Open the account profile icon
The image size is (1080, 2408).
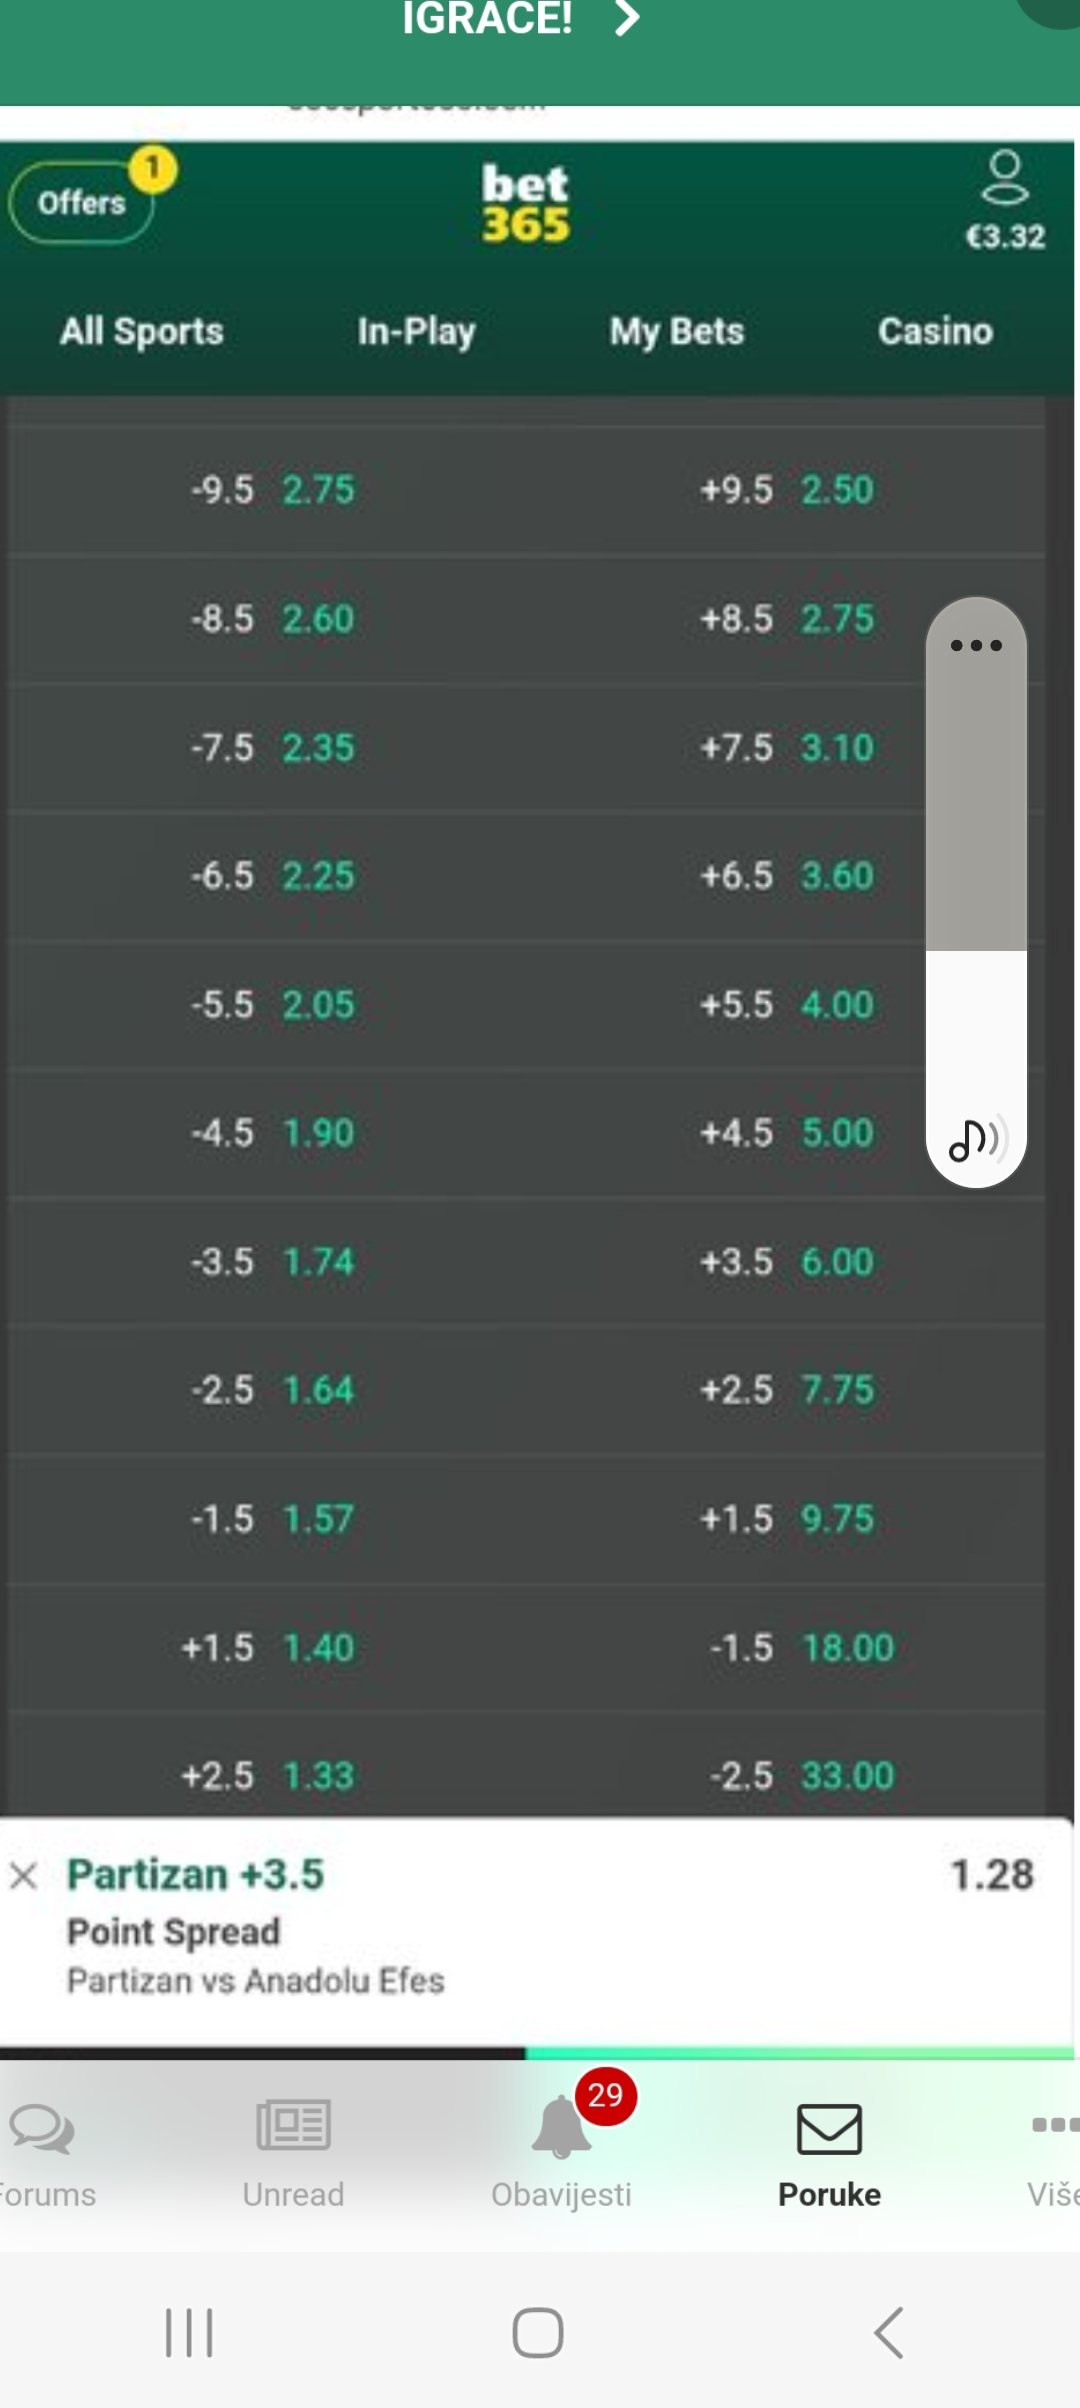(x=1004, y=178)
